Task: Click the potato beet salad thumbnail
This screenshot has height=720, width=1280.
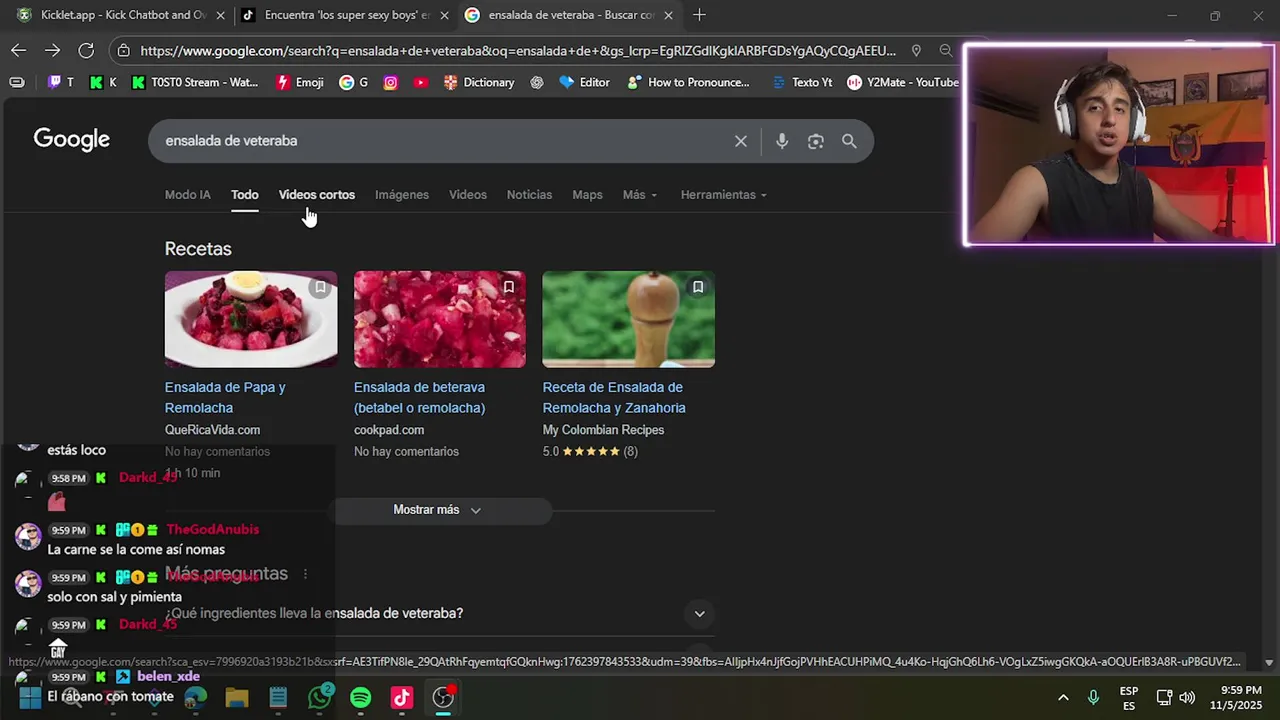Action: (x=251, y=319)
